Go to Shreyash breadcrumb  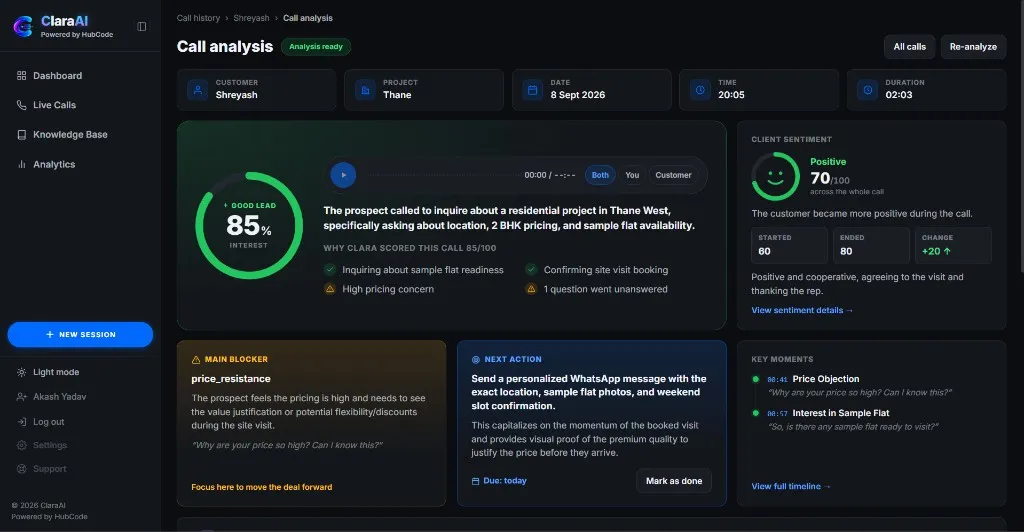pos(251,18)
